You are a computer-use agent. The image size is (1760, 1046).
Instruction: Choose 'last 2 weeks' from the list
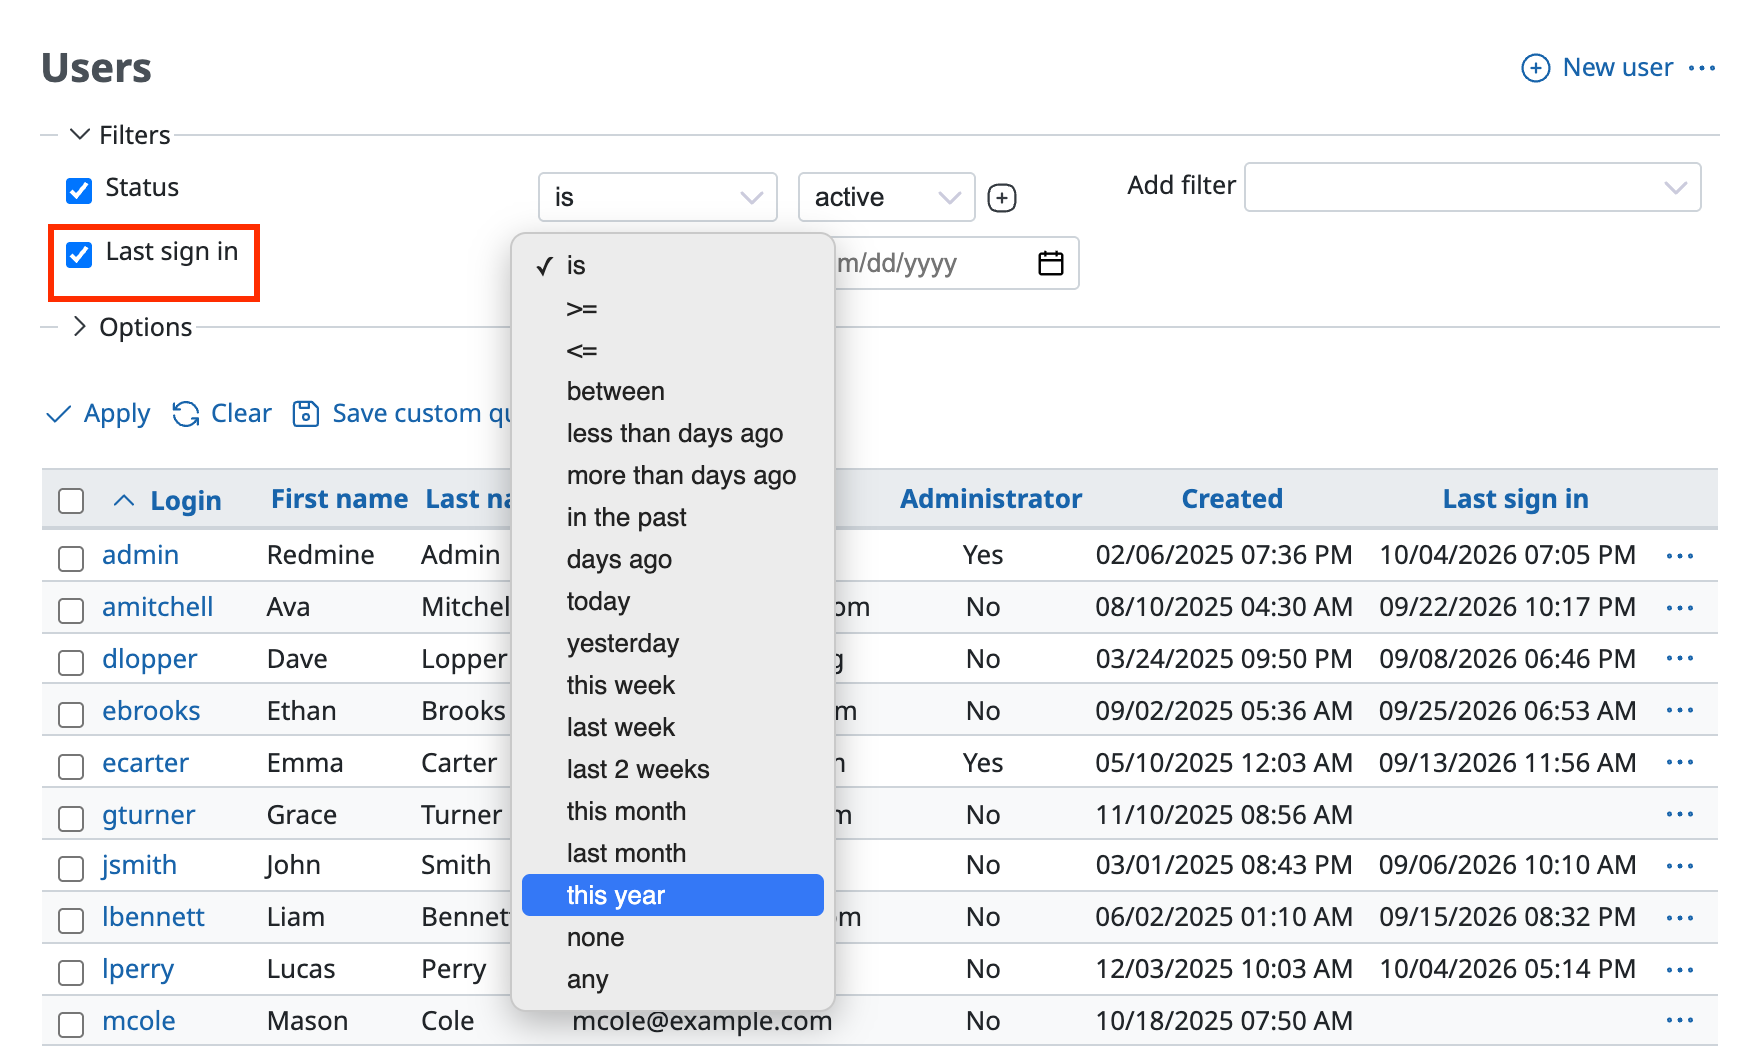click(673, 769)
